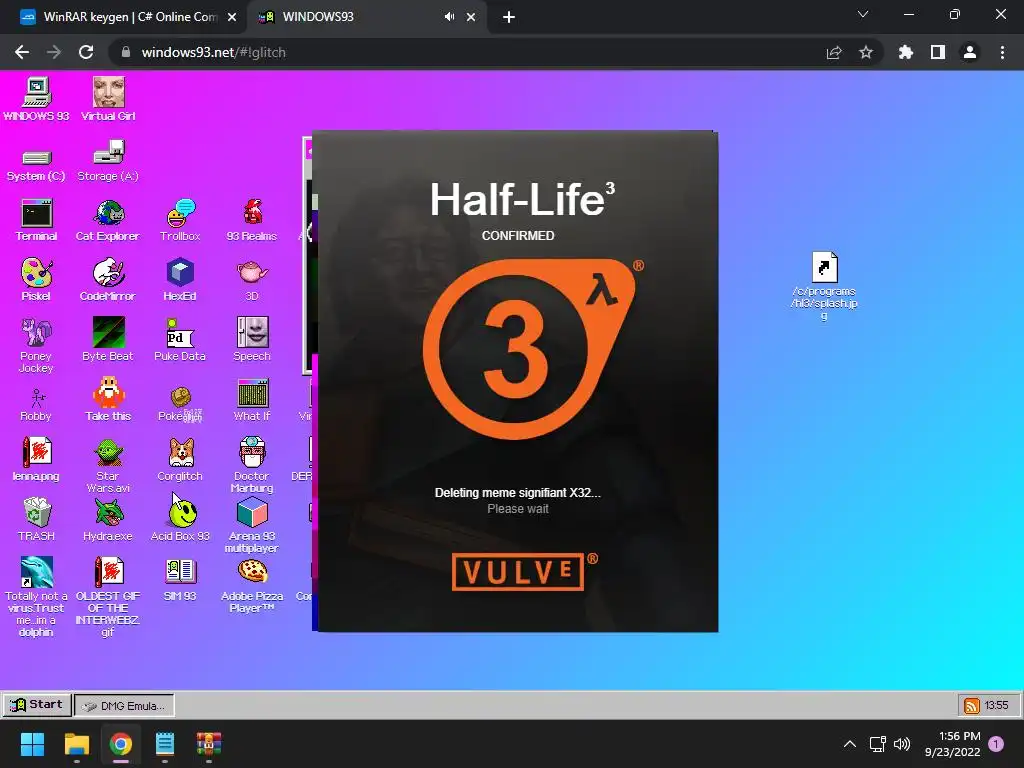Launch the SIM 93 icon

[x=180, y=580]
